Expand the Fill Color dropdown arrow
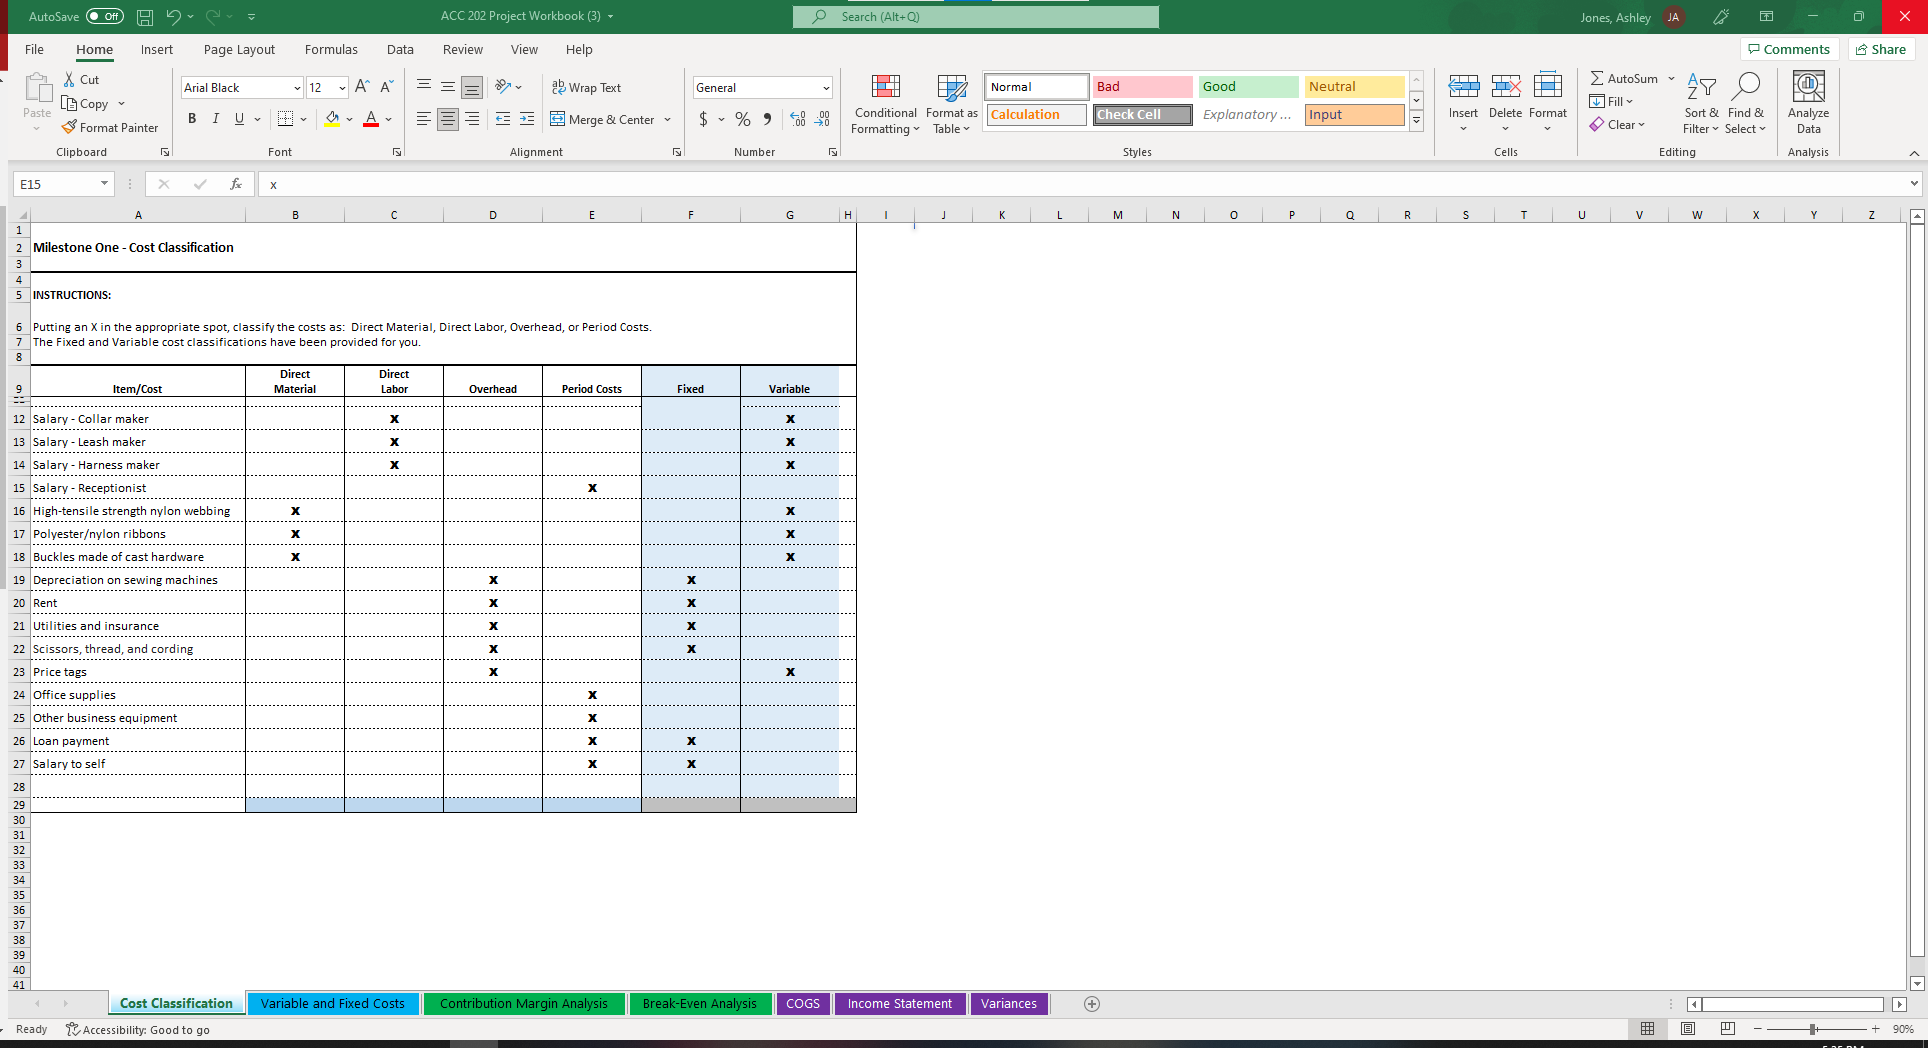The height and width of the screenshot is (1048, 1928). tap(350, 119)
